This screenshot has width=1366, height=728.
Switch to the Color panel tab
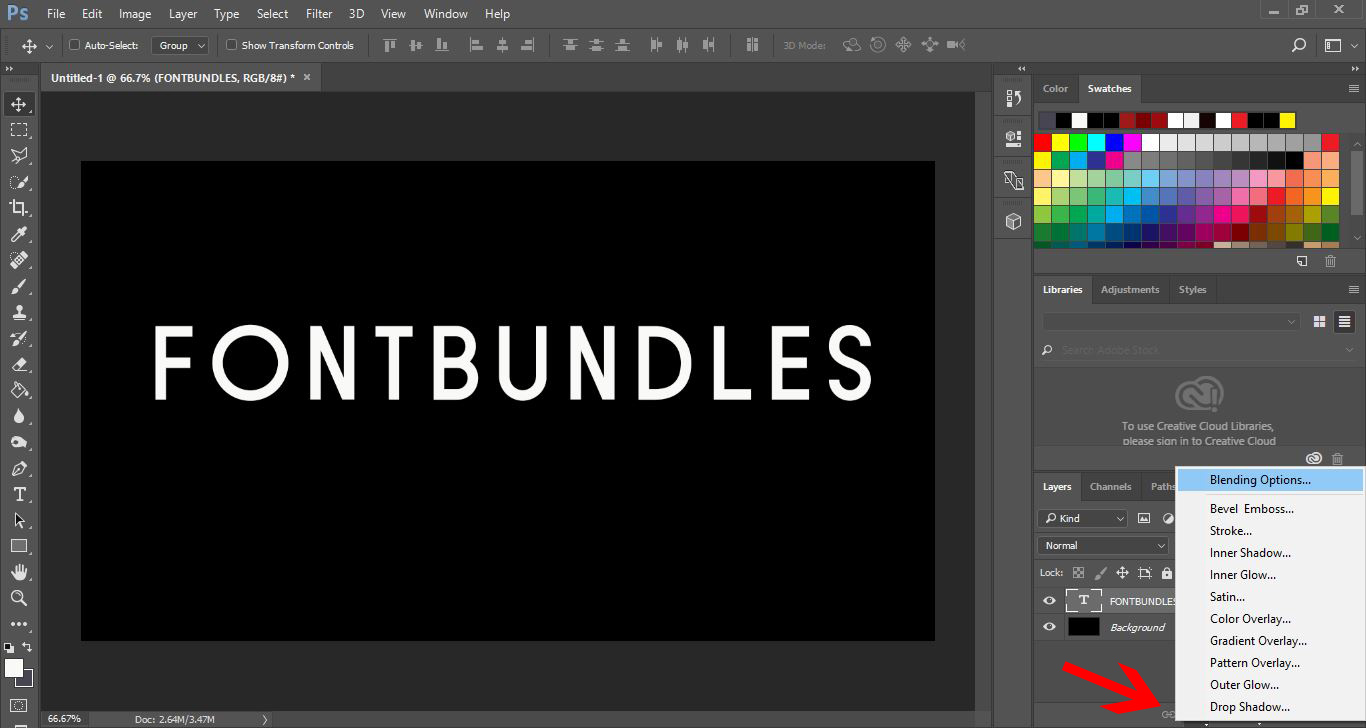1055,88
